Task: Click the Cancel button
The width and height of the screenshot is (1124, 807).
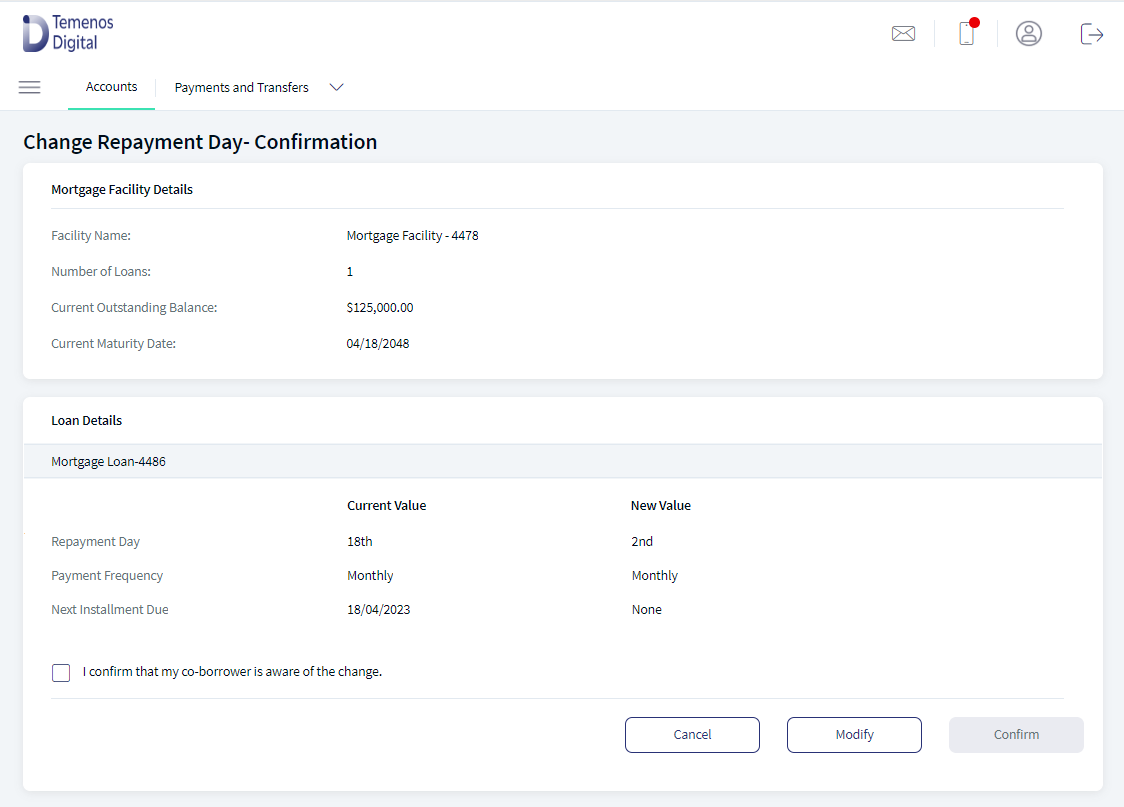Action: point(692,735)
